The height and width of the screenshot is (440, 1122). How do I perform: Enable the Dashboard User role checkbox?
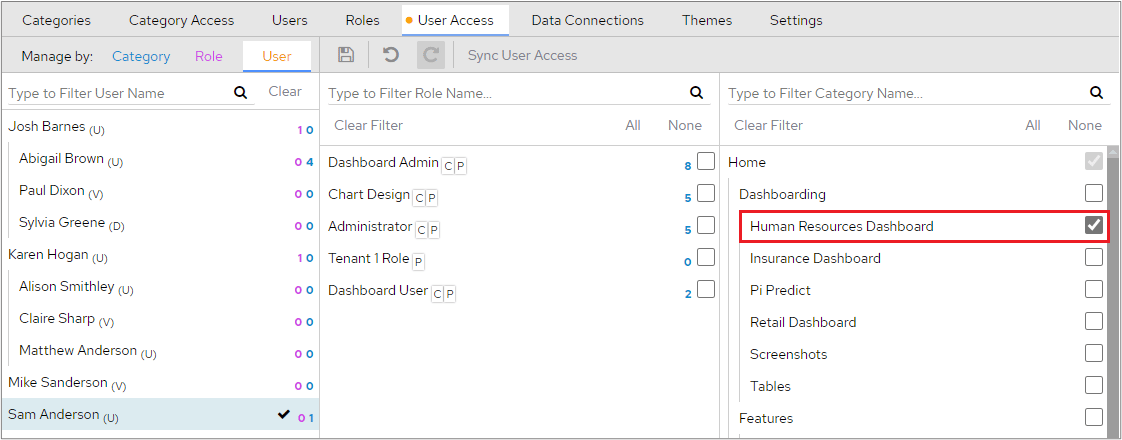pyautogui.click(x=706, y=289)
